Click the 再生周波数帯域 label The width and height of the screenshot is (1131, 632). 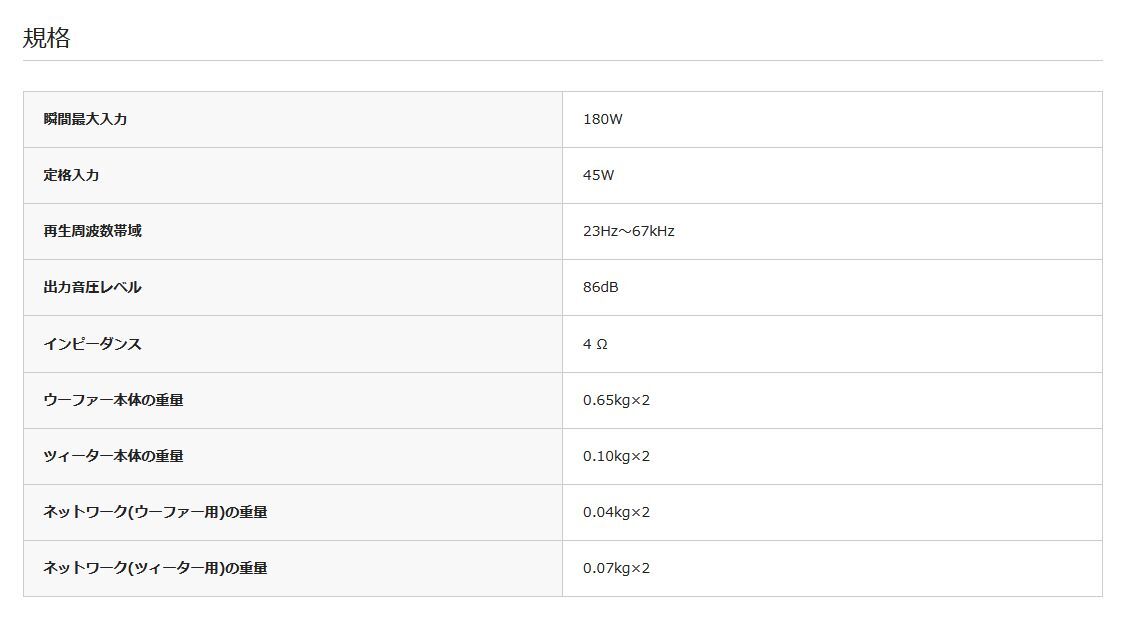click(x=92, y=231)
